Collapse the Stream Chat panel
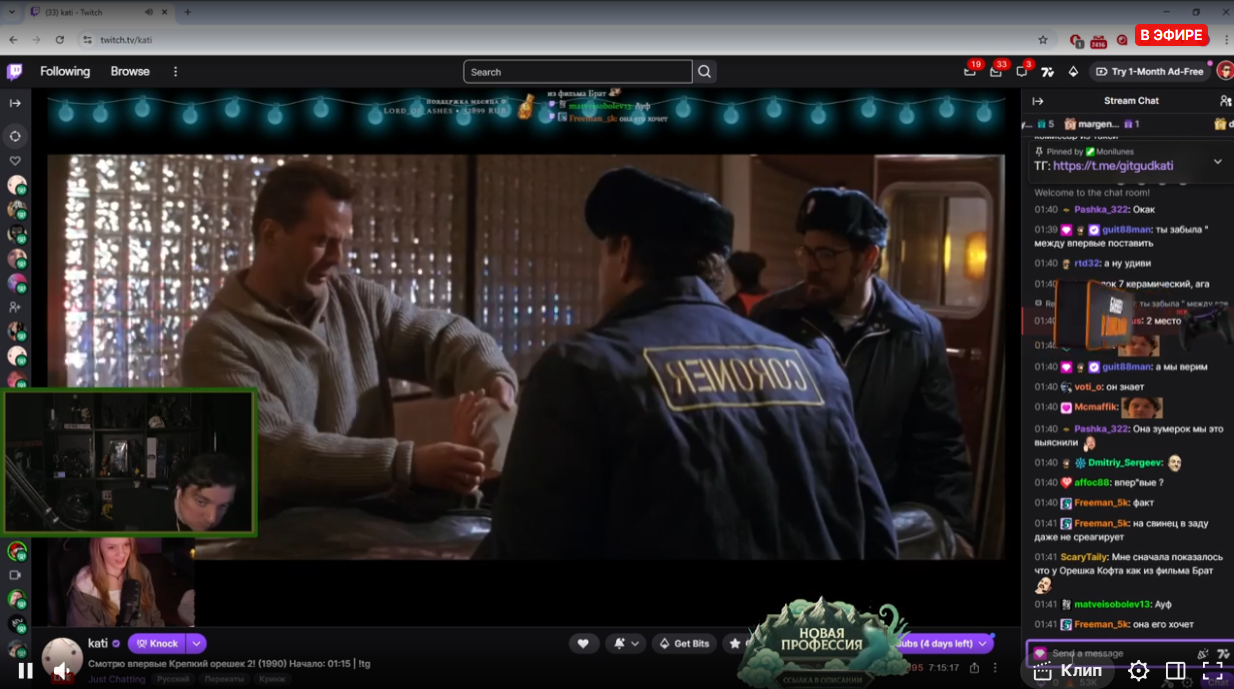Viewport: 1234px width, 689px height. 1038,101
